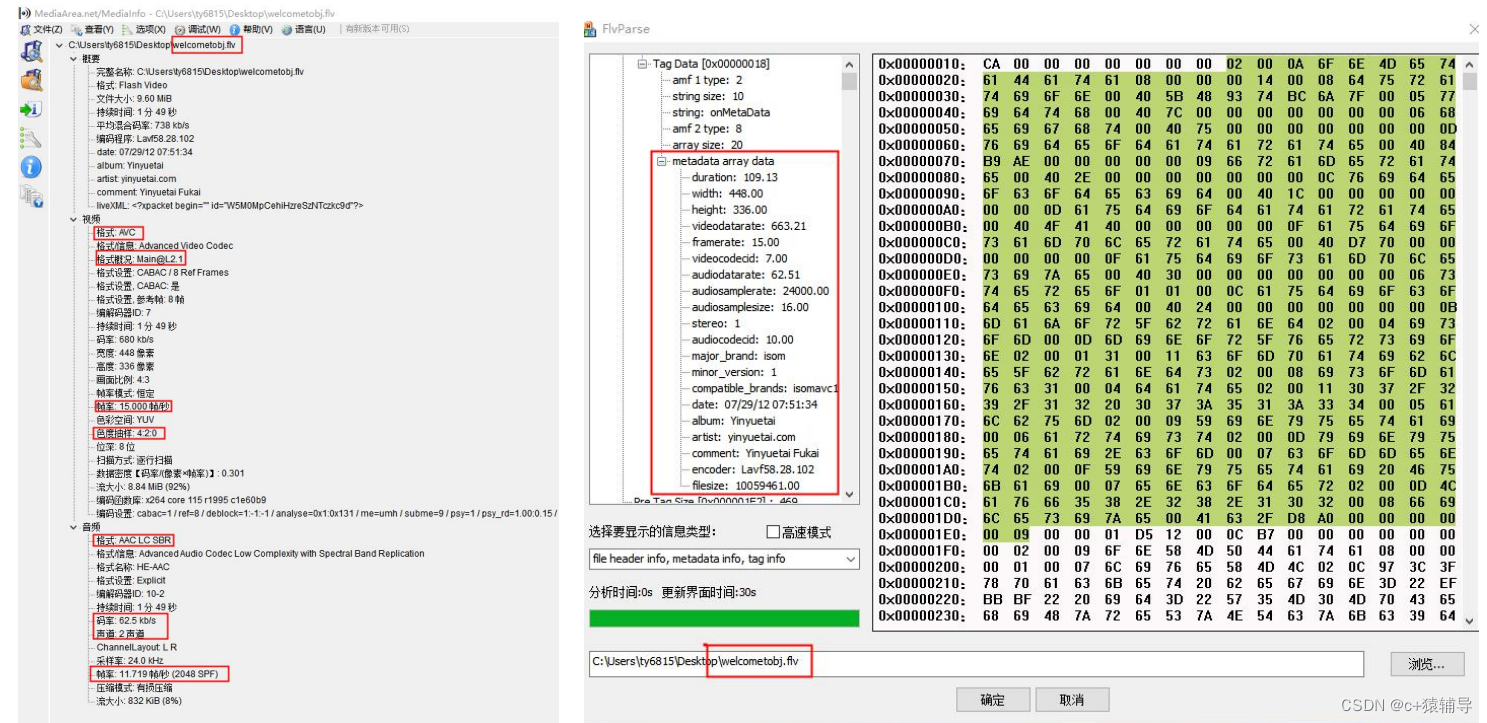Toggle the 高速模式 checkbox
The width and height of the screenshot is (1487, 723).
pyautogui.click(x=773, y=532)
